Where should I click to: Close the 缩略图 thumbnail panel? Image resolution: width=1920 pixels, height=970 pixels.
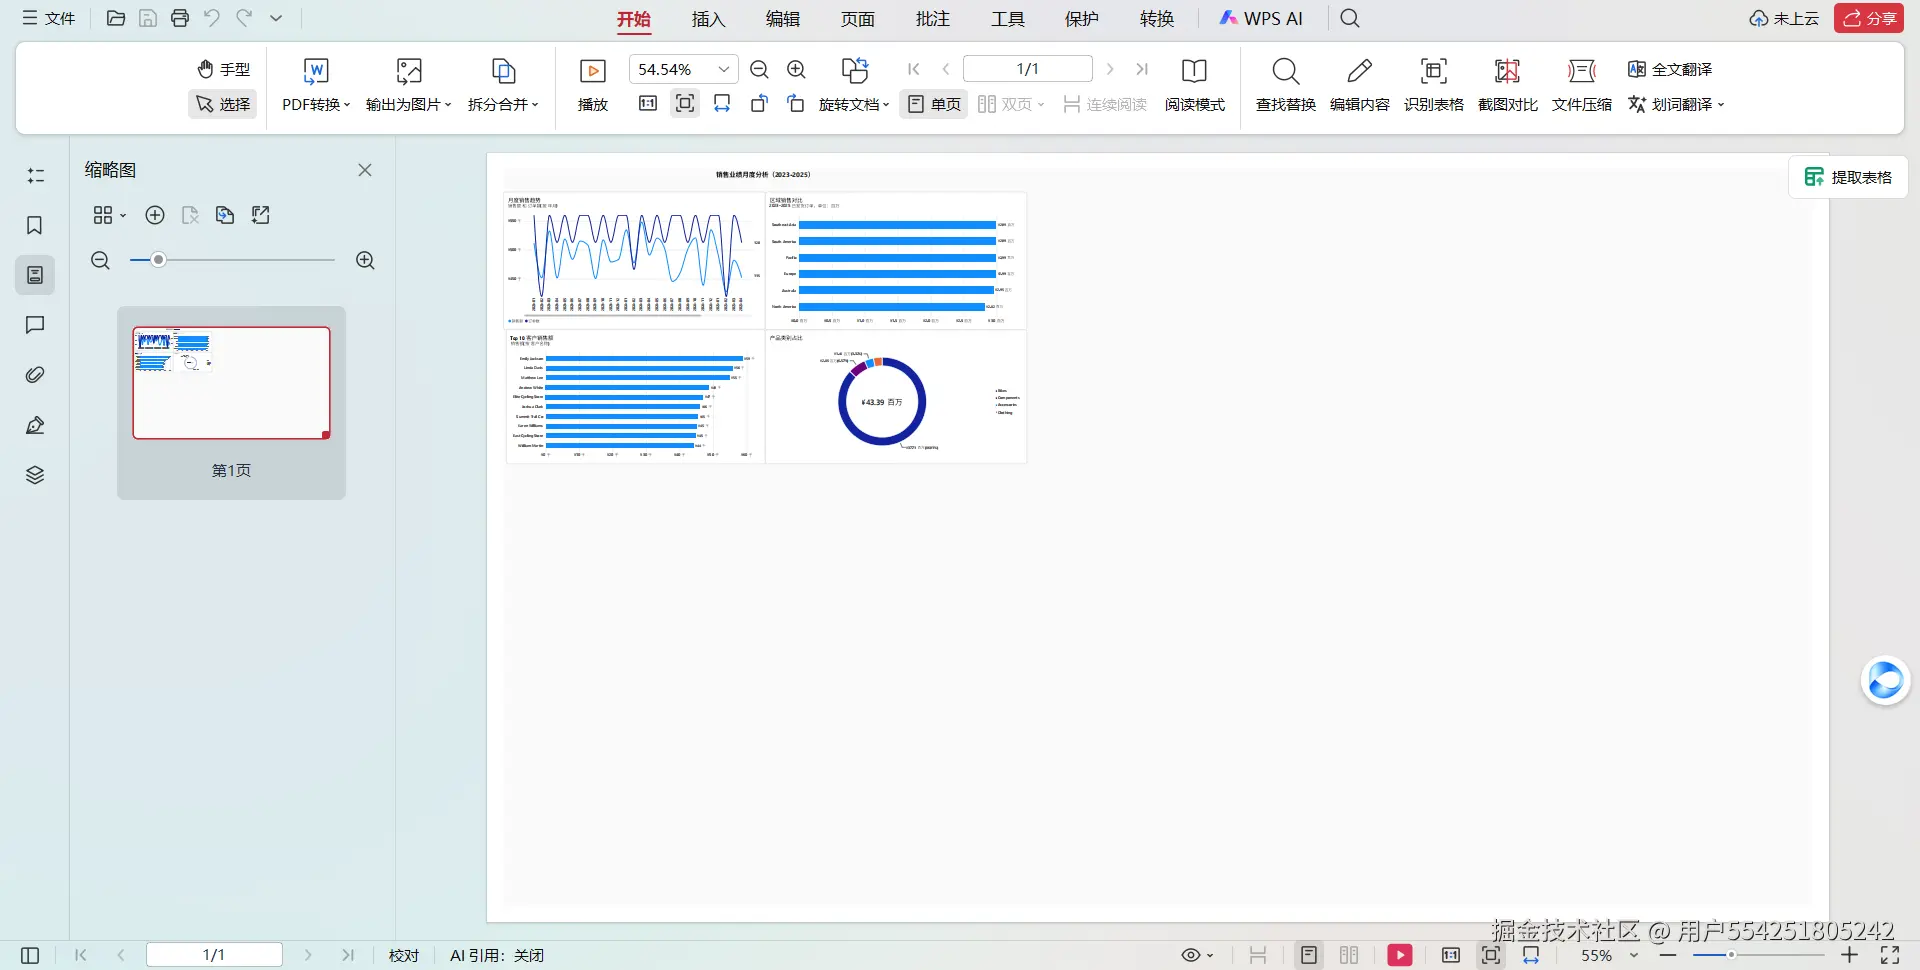(365, 170)
